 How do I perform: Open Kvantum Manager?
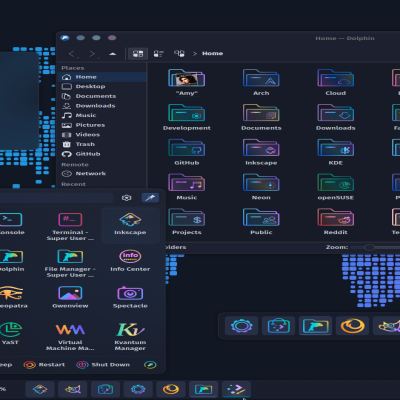click(x=130, y=336)
